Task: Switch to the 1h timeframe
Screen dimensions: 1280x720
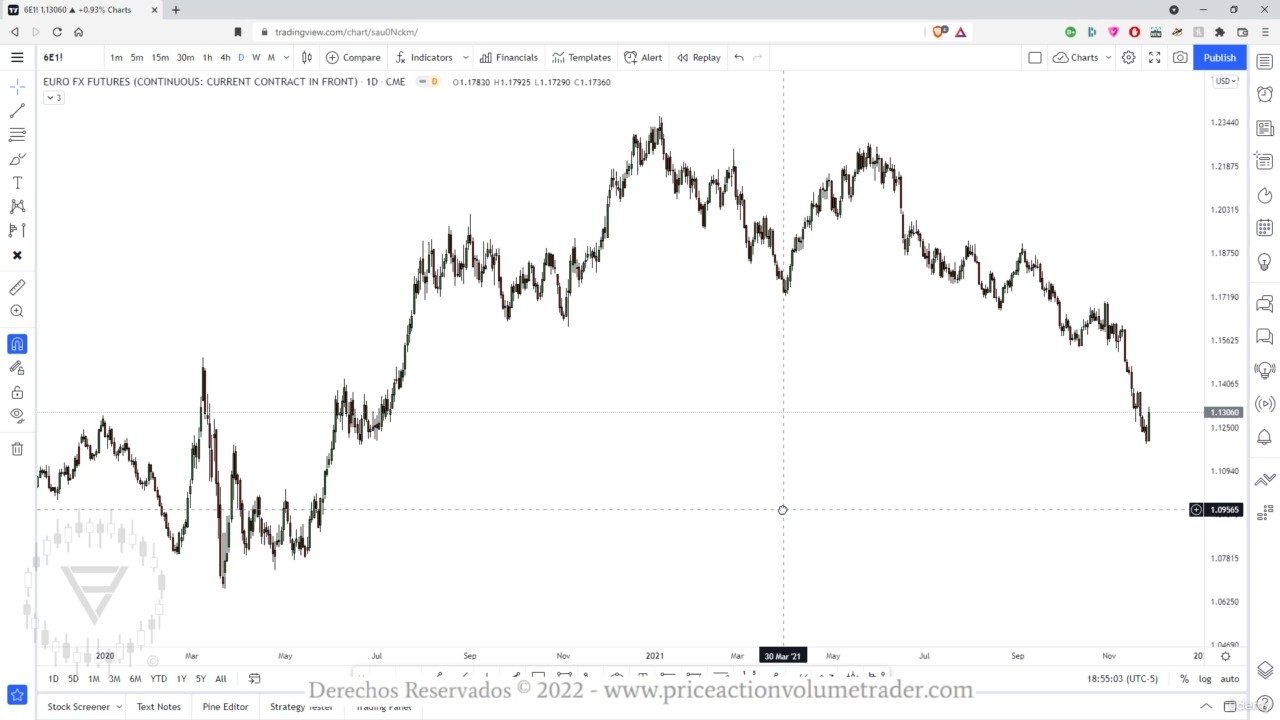Action: coord(207,57)
